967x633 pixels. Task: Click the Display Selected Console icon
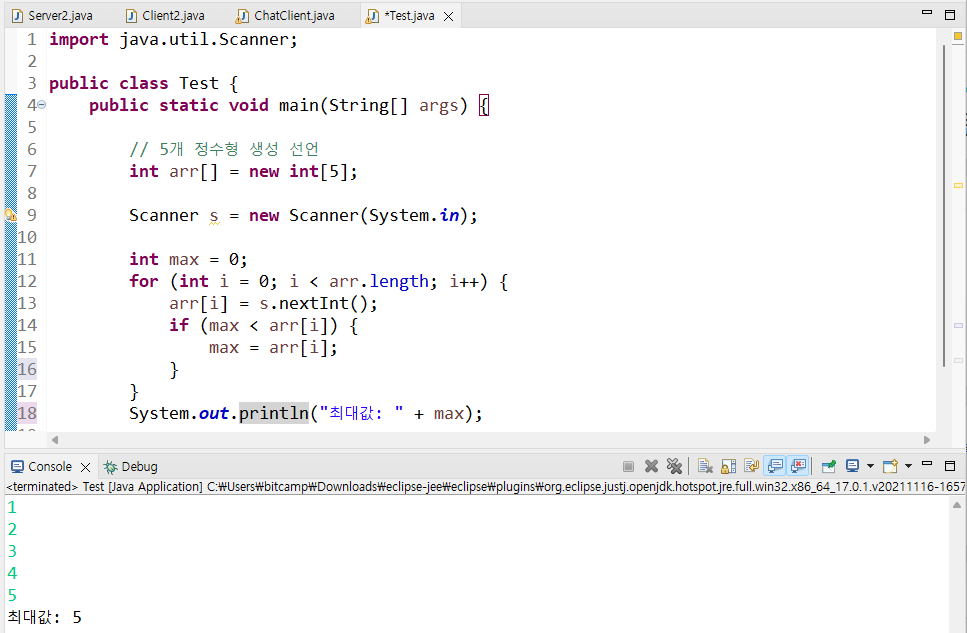pyautogui.click(x=853, y=466)
